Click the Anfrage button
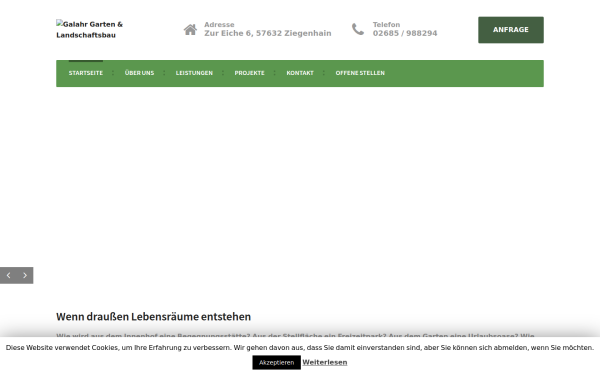The image size is (600, 375). tap(510, 30)
